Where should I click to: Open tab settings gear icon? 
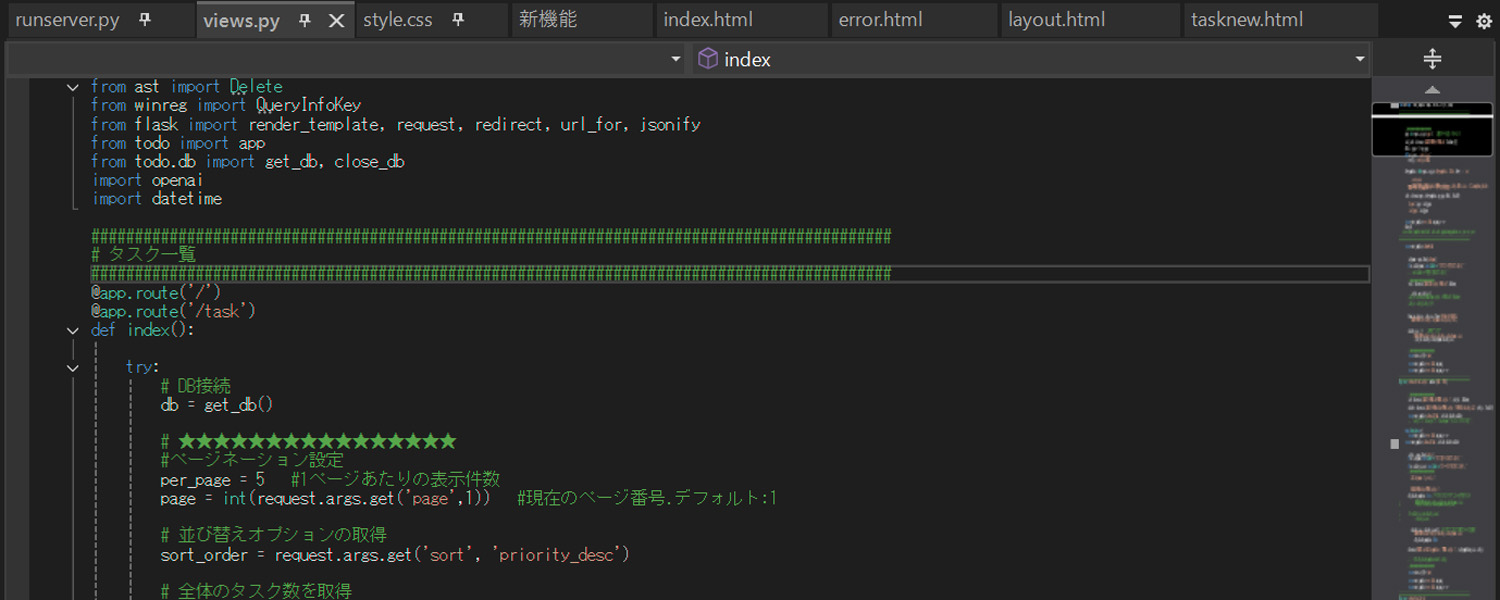point(1483,21)
